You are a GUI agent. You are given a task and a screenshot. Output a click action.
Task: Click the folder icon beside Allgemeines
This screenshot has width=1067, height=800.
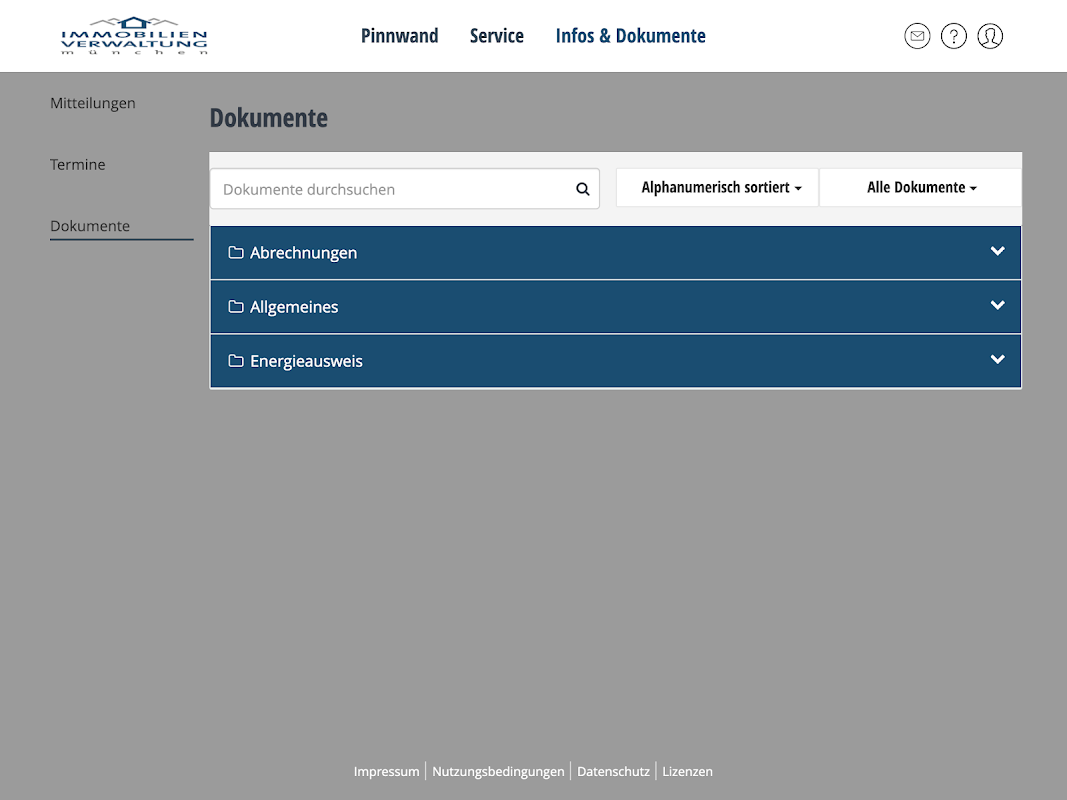point(235,307)
